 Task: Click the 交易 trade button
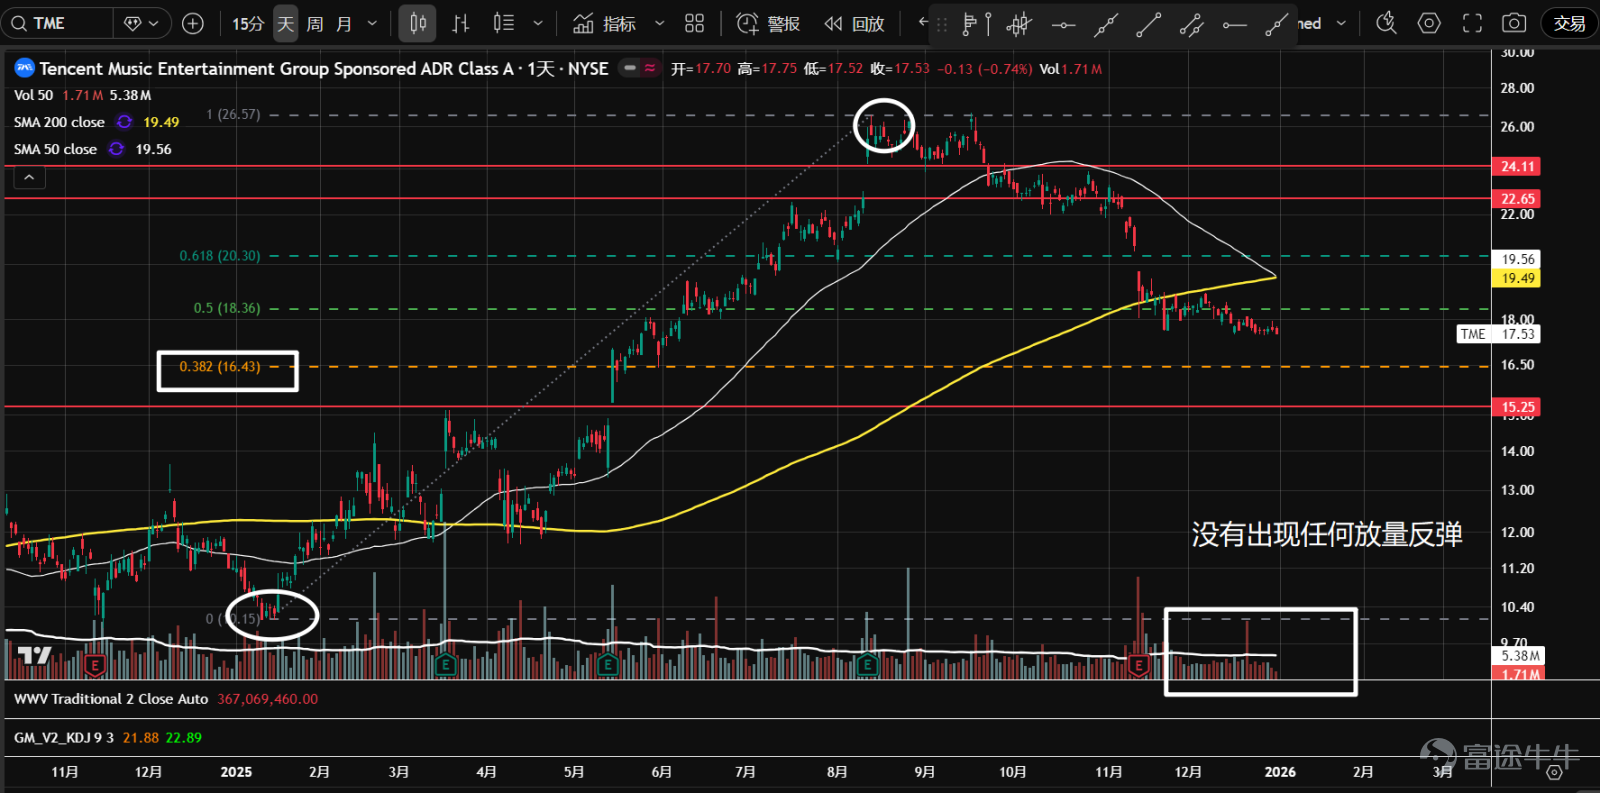1569,23
